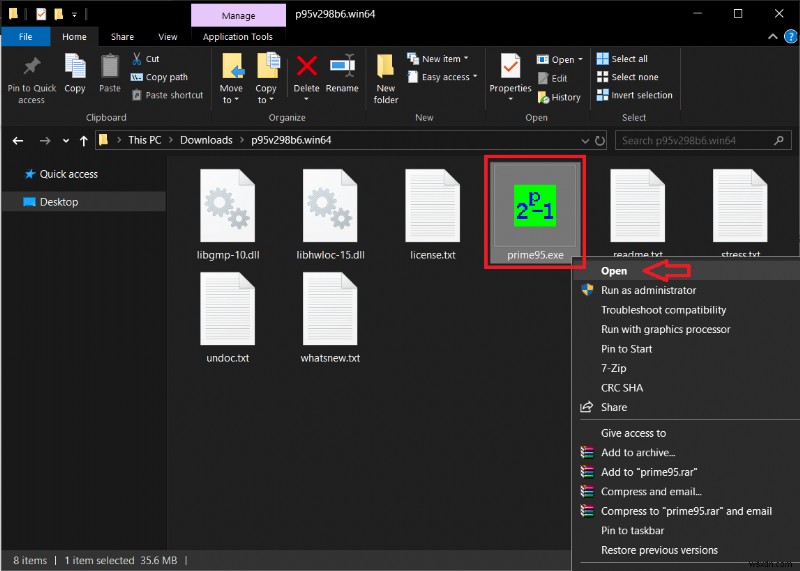This screenshot has height=571, width=800.
Task: Click Select all in the ribbon
Action: [x=622, y=59]
